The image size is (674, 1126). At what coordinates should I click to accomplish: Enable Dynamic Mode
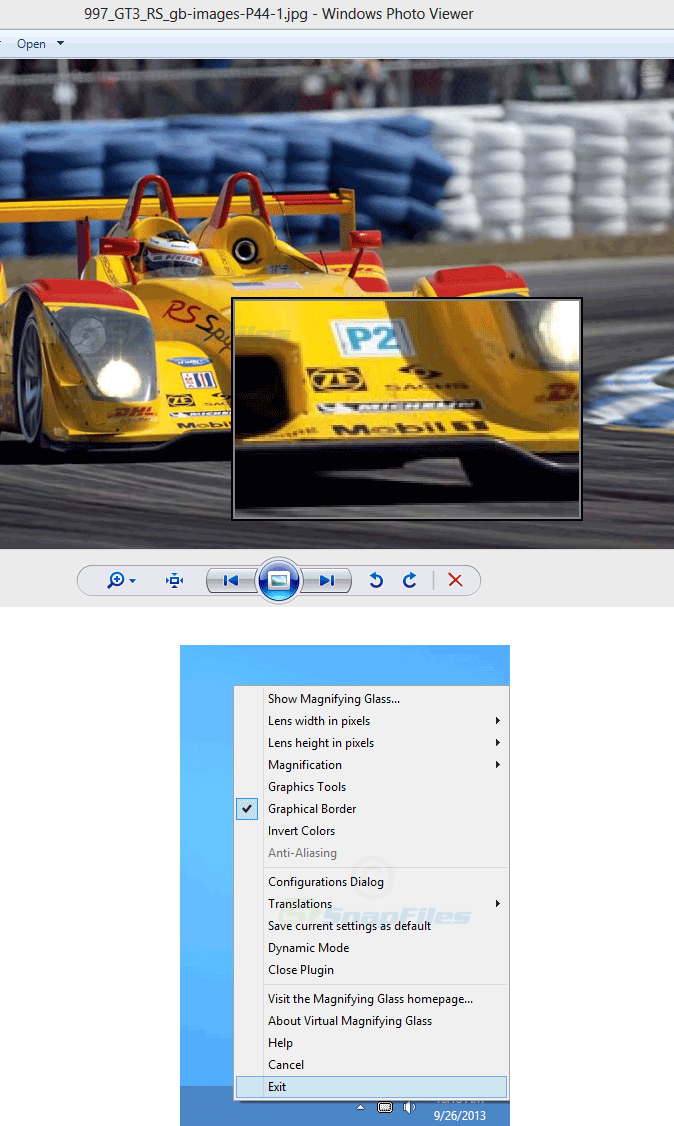point(309,948)
